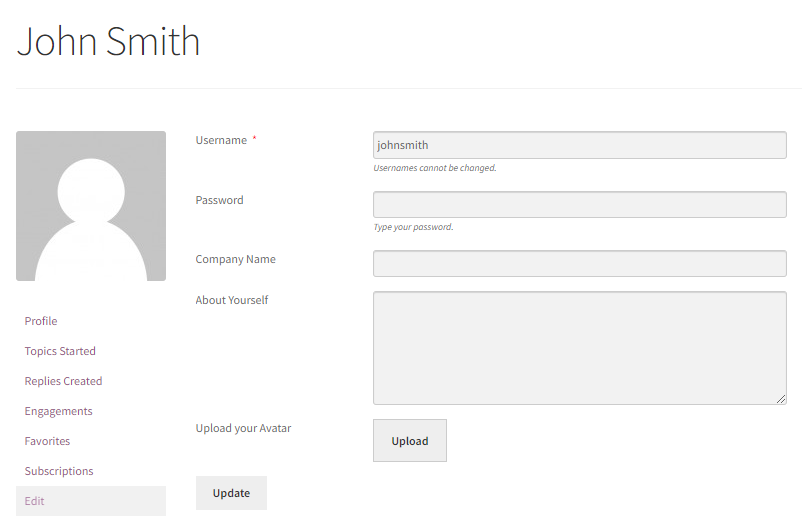
Task: Click the 'Password' field label
Action: click(x=219, y=200)
